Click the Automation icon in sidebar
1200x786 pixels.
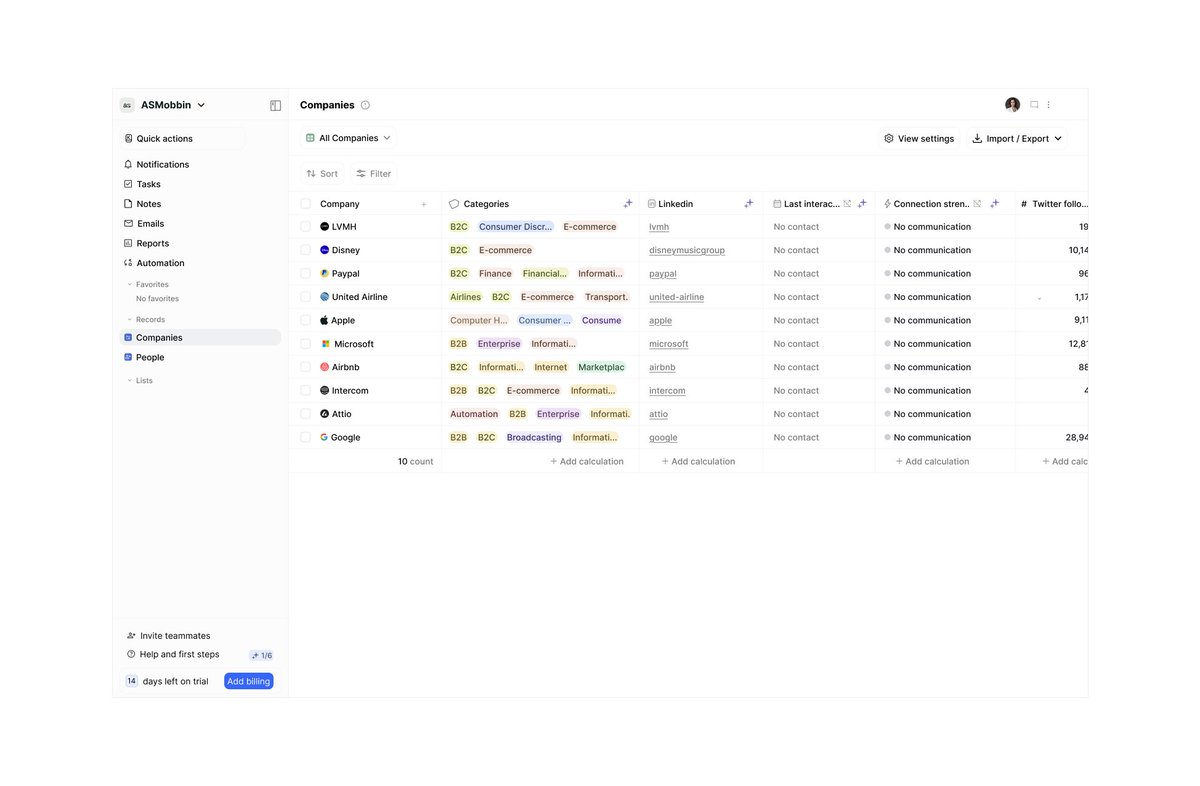128,263
